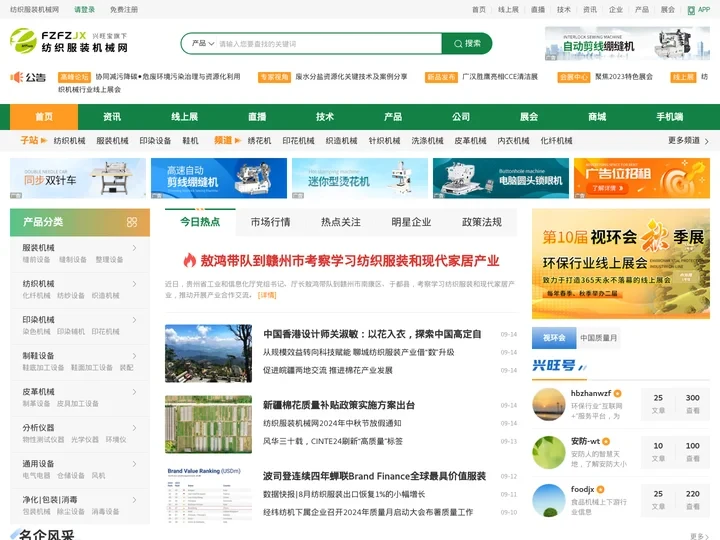Expand 服装机械 category arrow
The image size is (720, 540).
[x=134, y=248]
